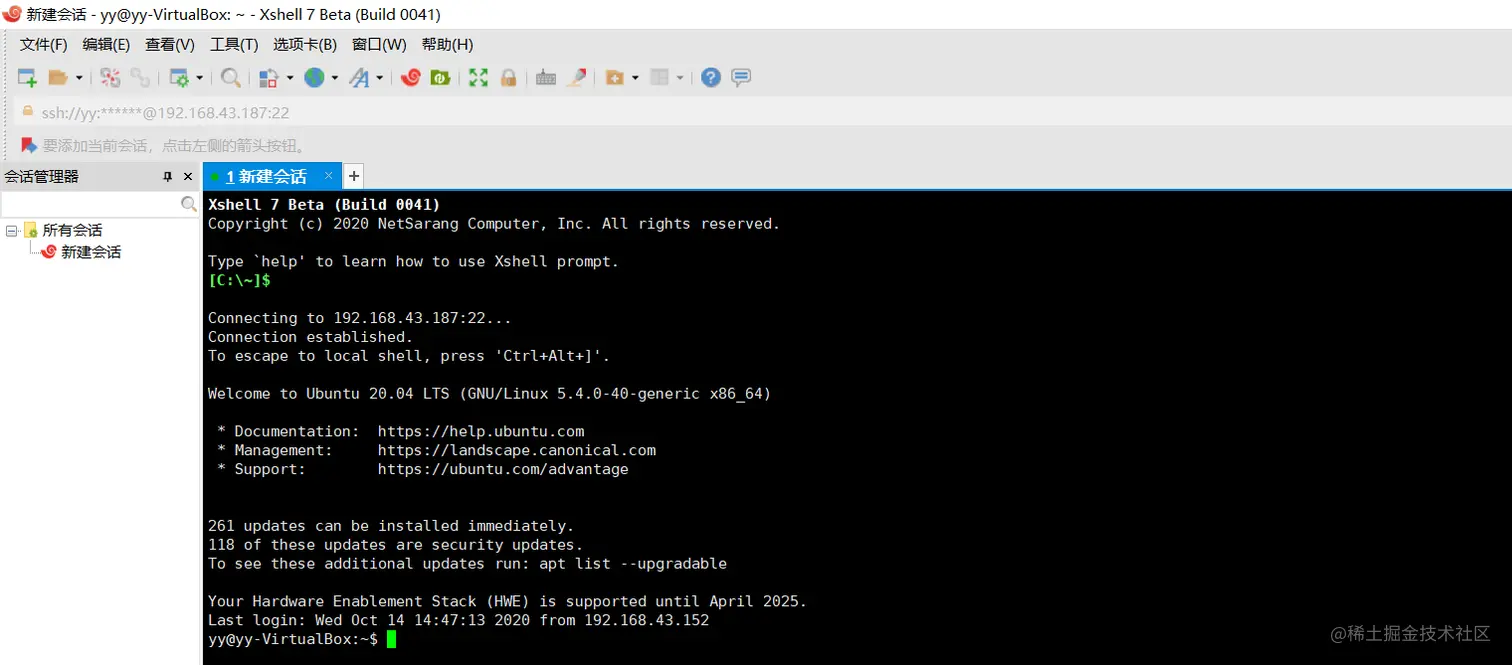Select 新建会话 in session tree
The width and height of the screenshot is (1512, 665).
point(91,252)
